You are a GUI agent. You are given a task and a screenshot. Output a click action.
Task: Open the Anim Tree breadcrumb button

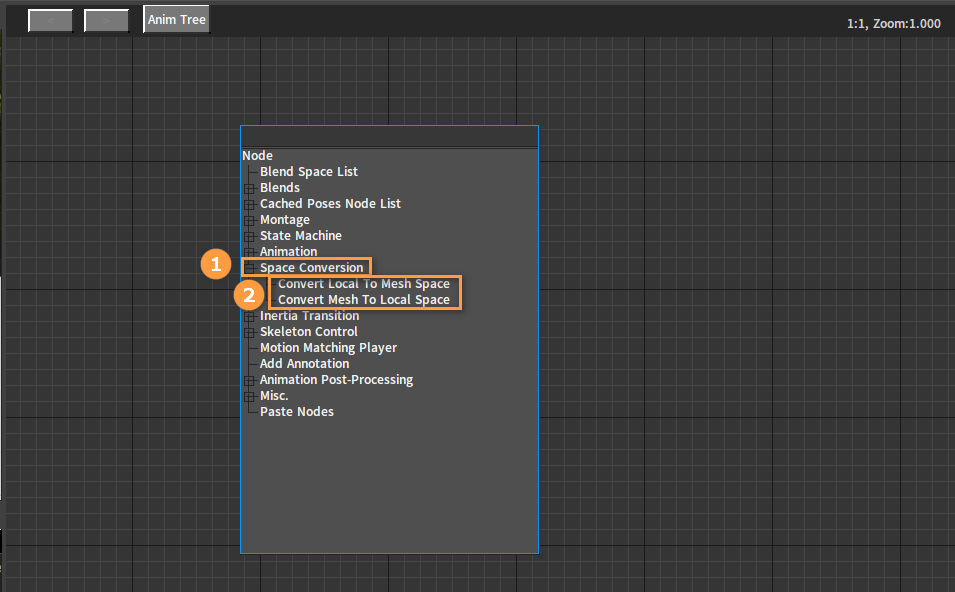click(177, 19)
